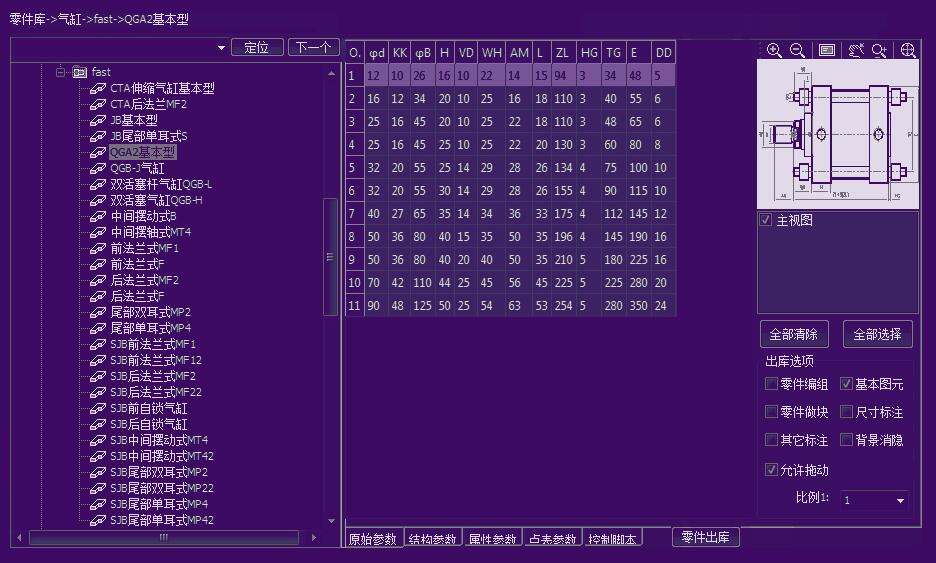Click part icon beside SJB后法兰式MF2
Image resolution: width=936 pixels, height=563 pixels.
98,377
